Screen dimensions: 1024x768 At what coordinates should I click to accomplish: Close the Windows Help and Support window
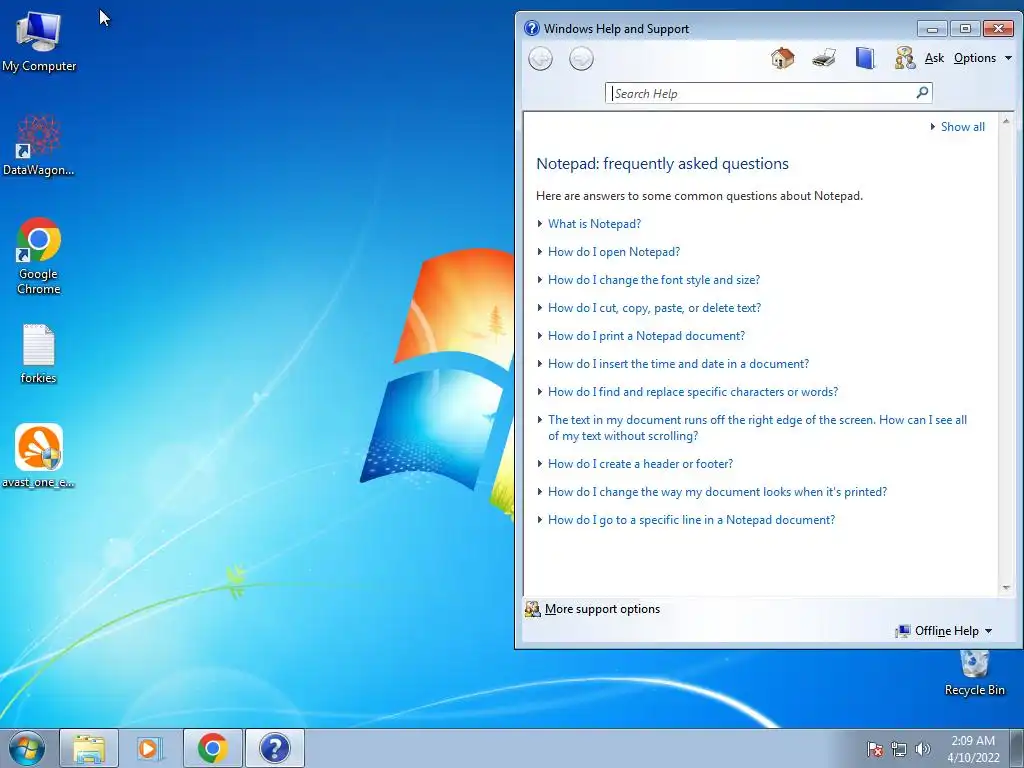pyautogui.click(x=999, y=29)
